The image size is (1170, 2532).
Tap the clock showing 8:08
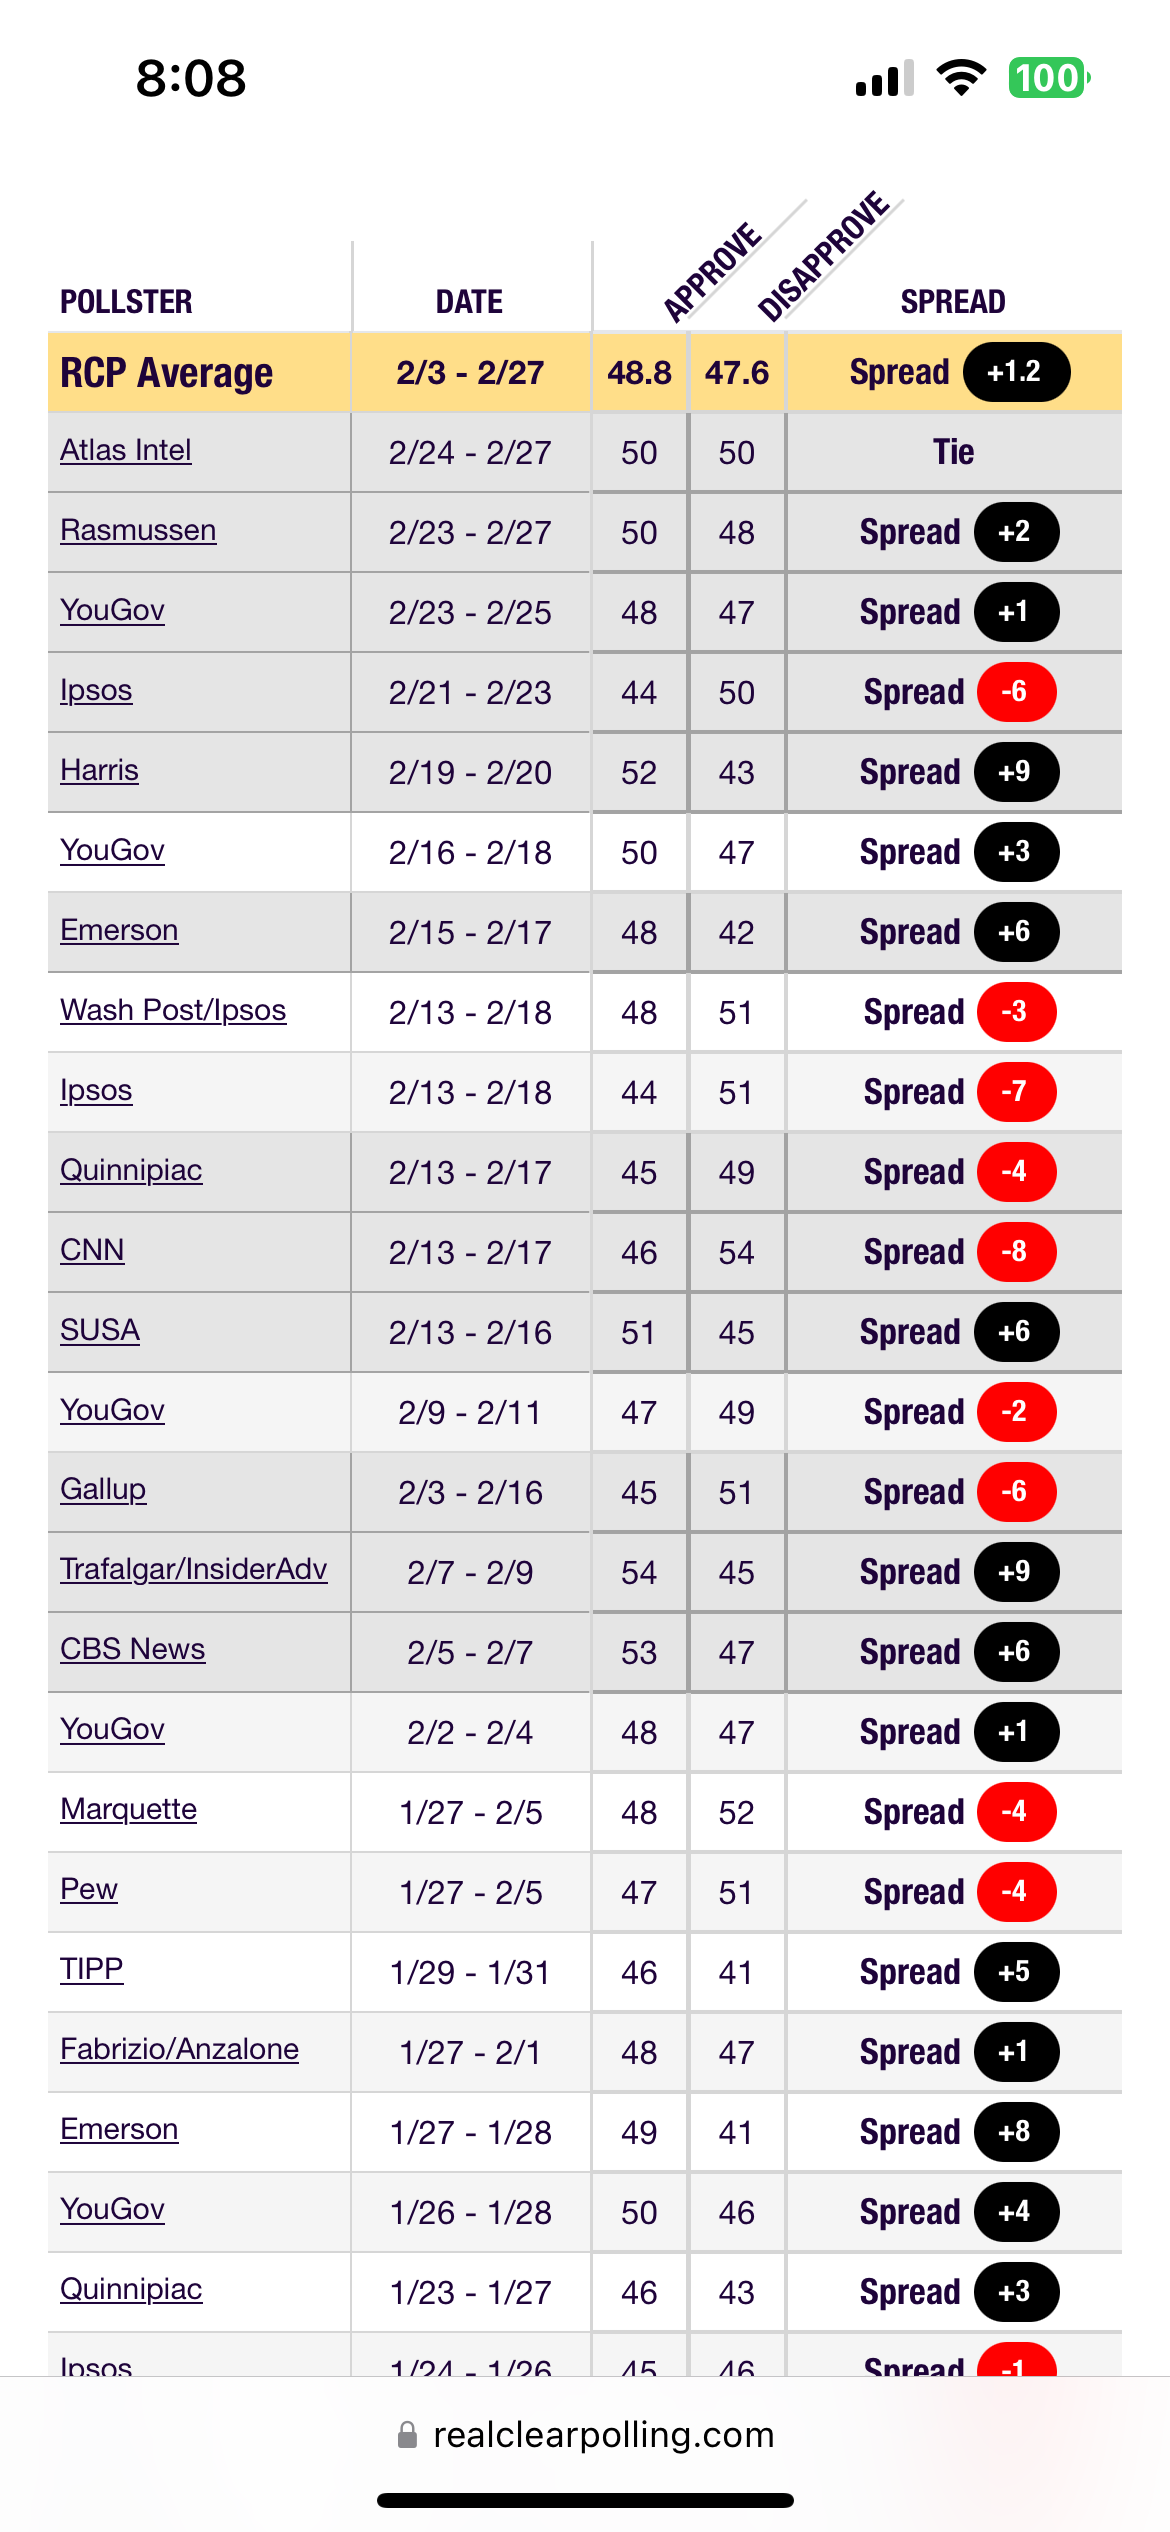[x=191, y=78]
